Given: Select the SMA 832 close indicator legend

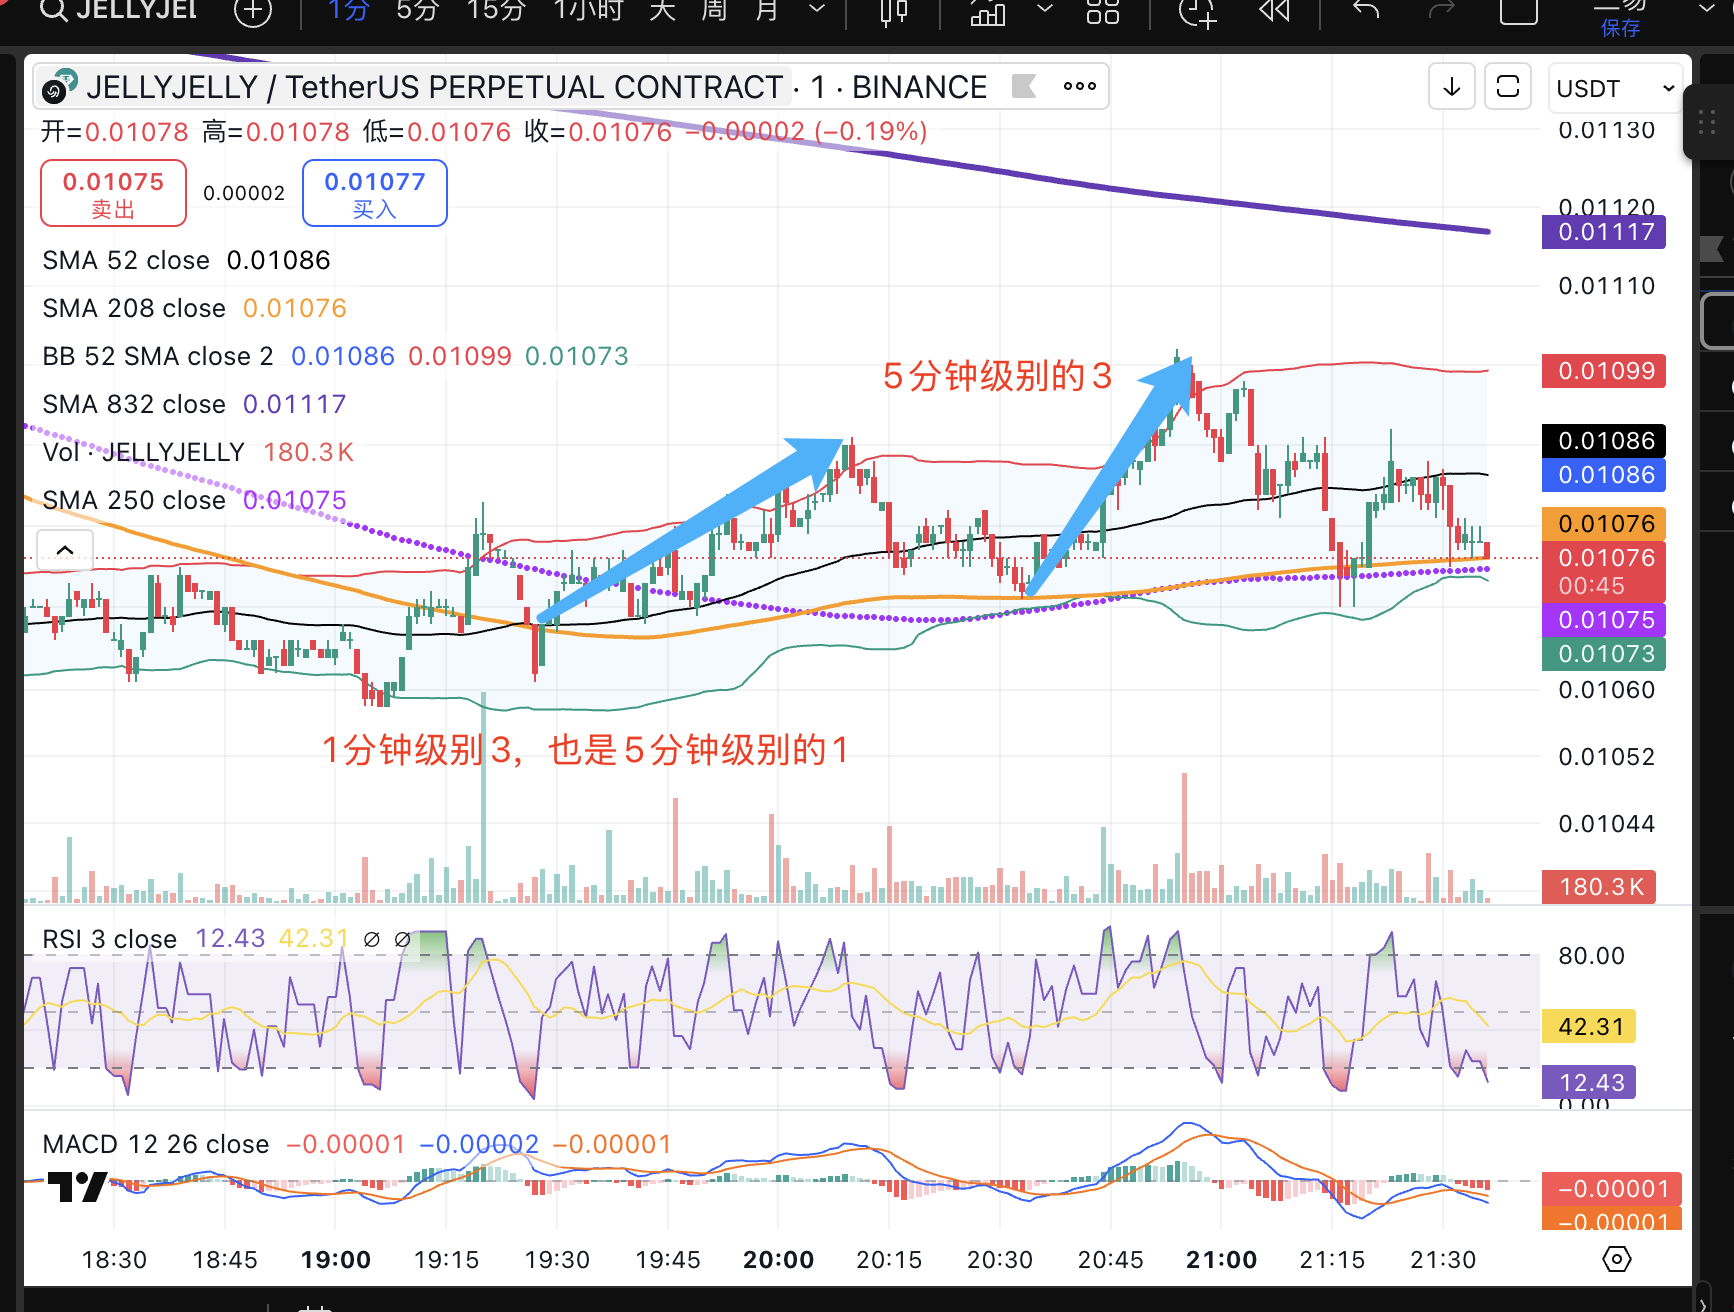Looking at the screenshot, I should click(x=134, y=404).
